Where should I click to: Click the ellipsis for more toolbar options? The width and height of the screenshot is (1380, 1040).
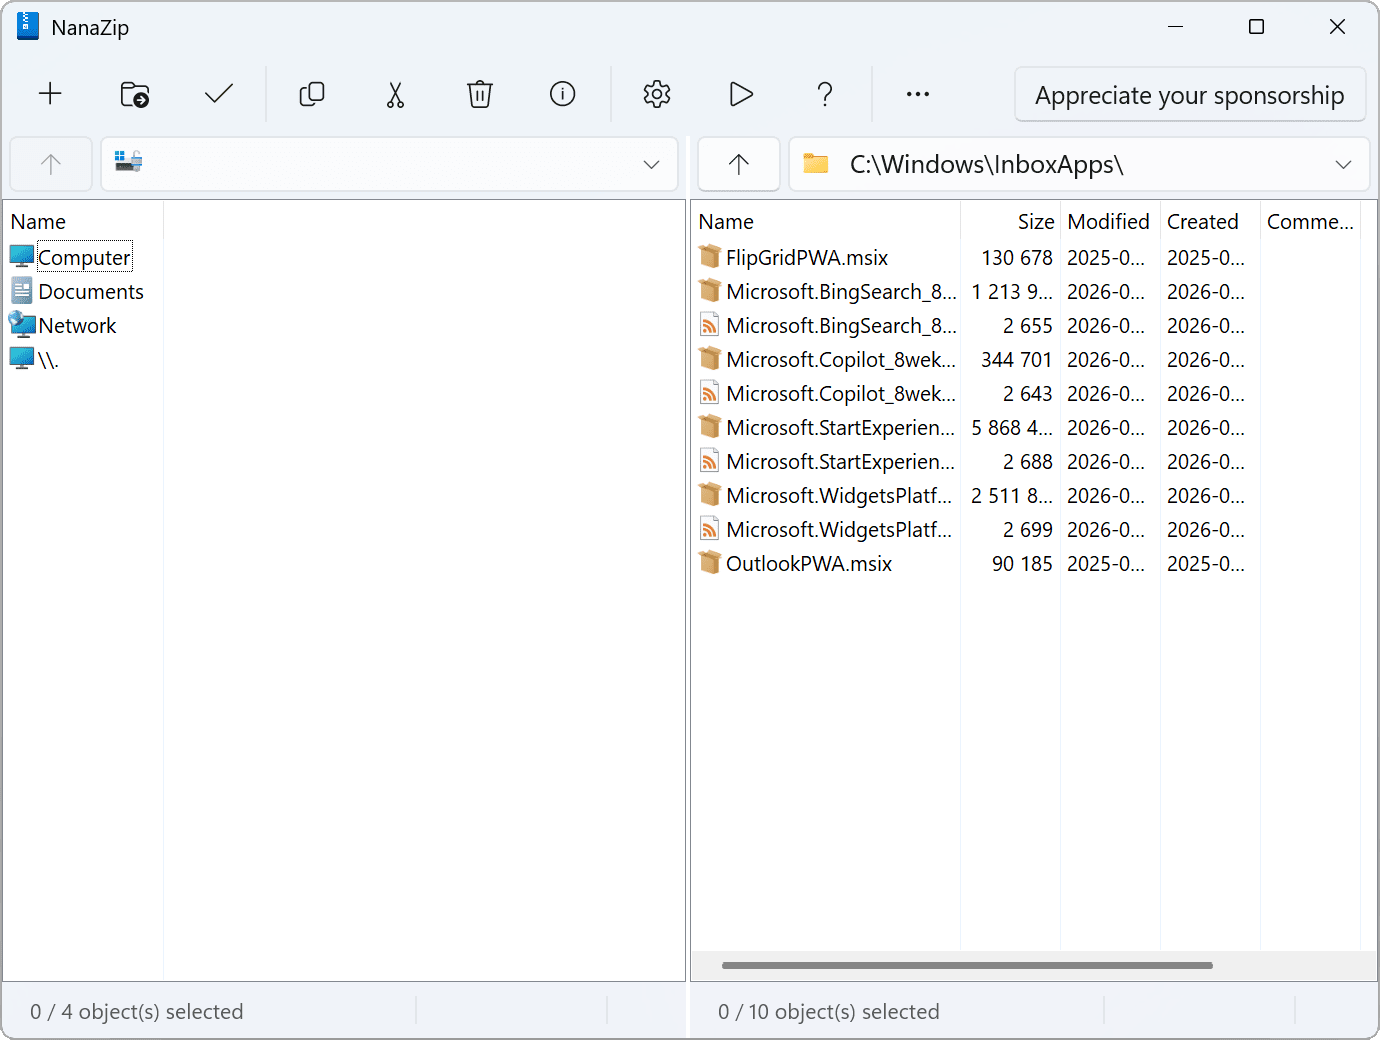918,94
